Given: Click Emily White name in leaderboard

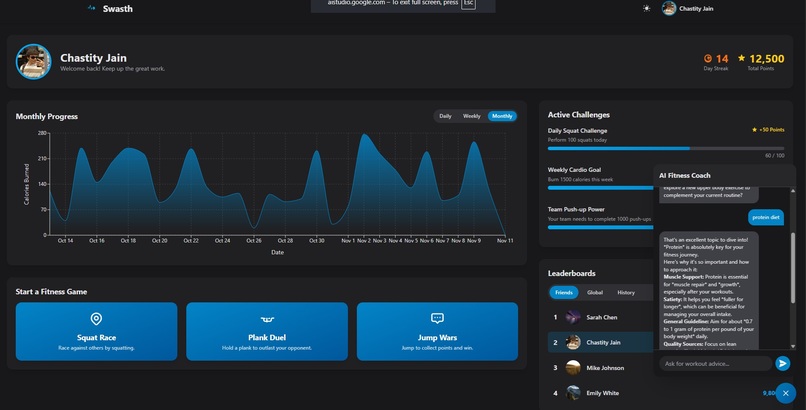Looking at the screenshot, I should pos(602,393).
